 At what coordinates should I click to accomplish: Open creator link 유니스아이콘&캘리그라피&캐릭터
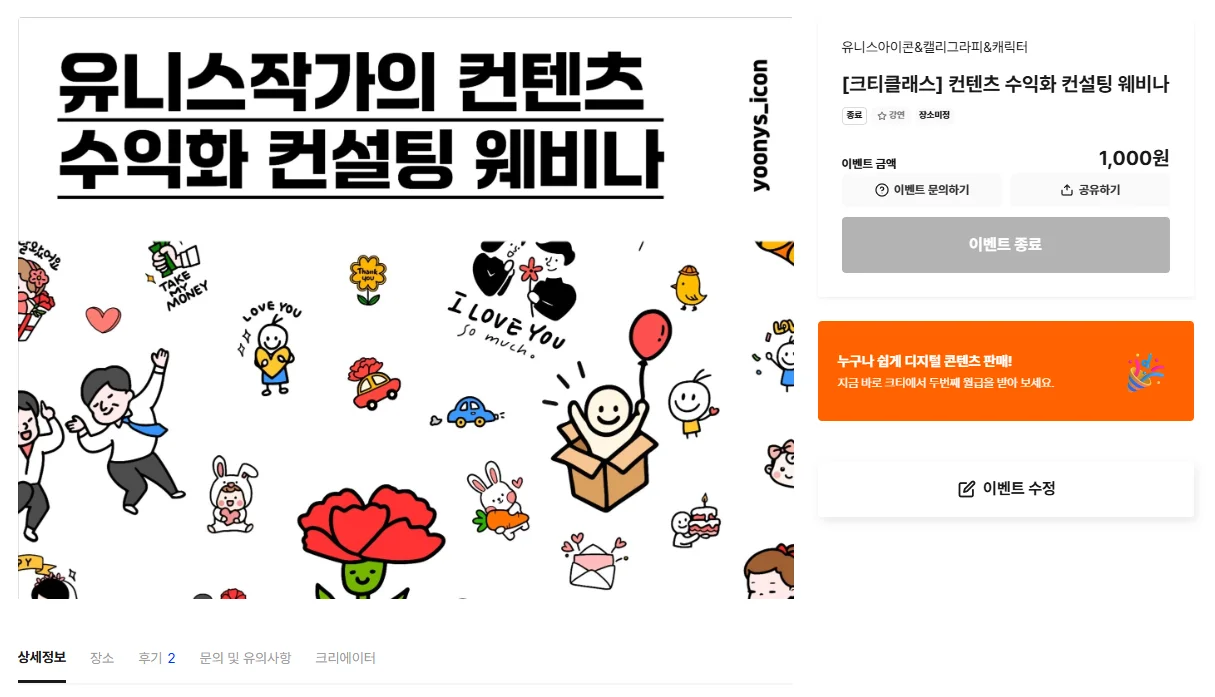935,47
